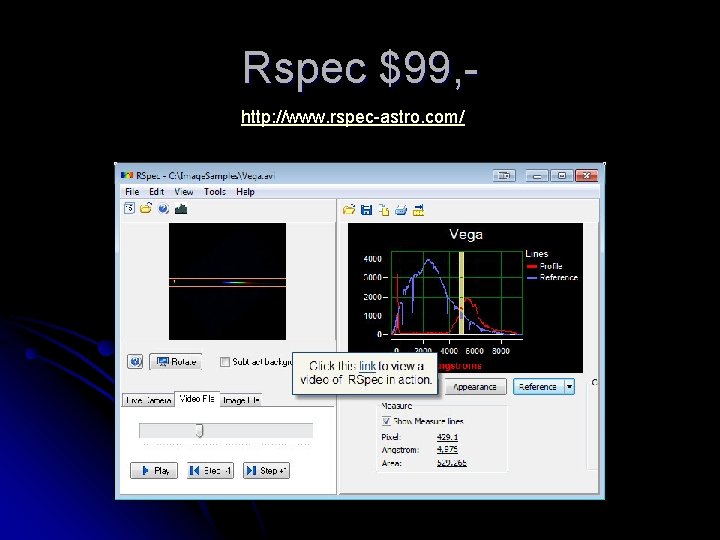720x540 pixels.
Task: Click the Reference legend entry
Action: pyautogui.click(x=552, y=278)
